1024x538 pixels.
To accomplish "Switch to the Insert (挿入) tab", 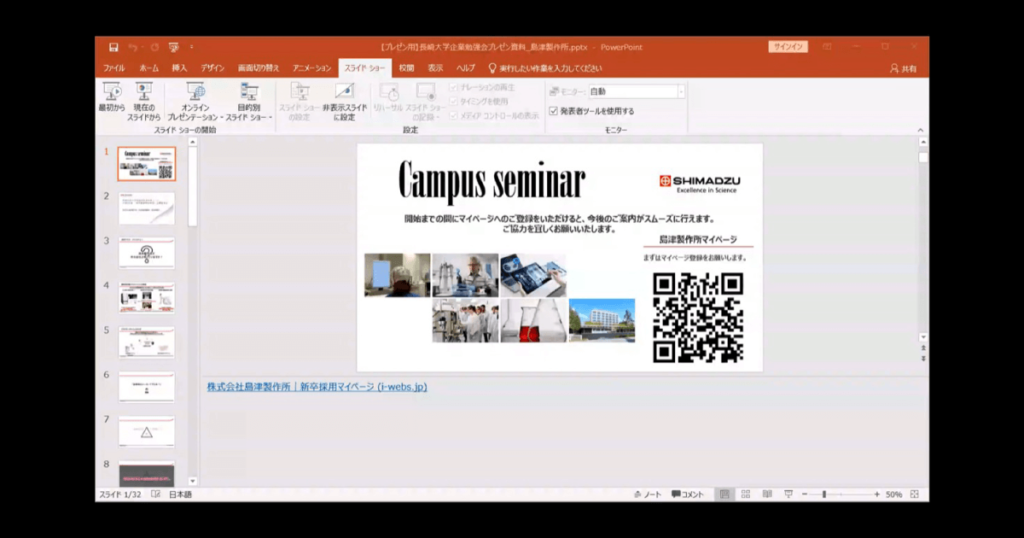I will [x=179, y=68].
